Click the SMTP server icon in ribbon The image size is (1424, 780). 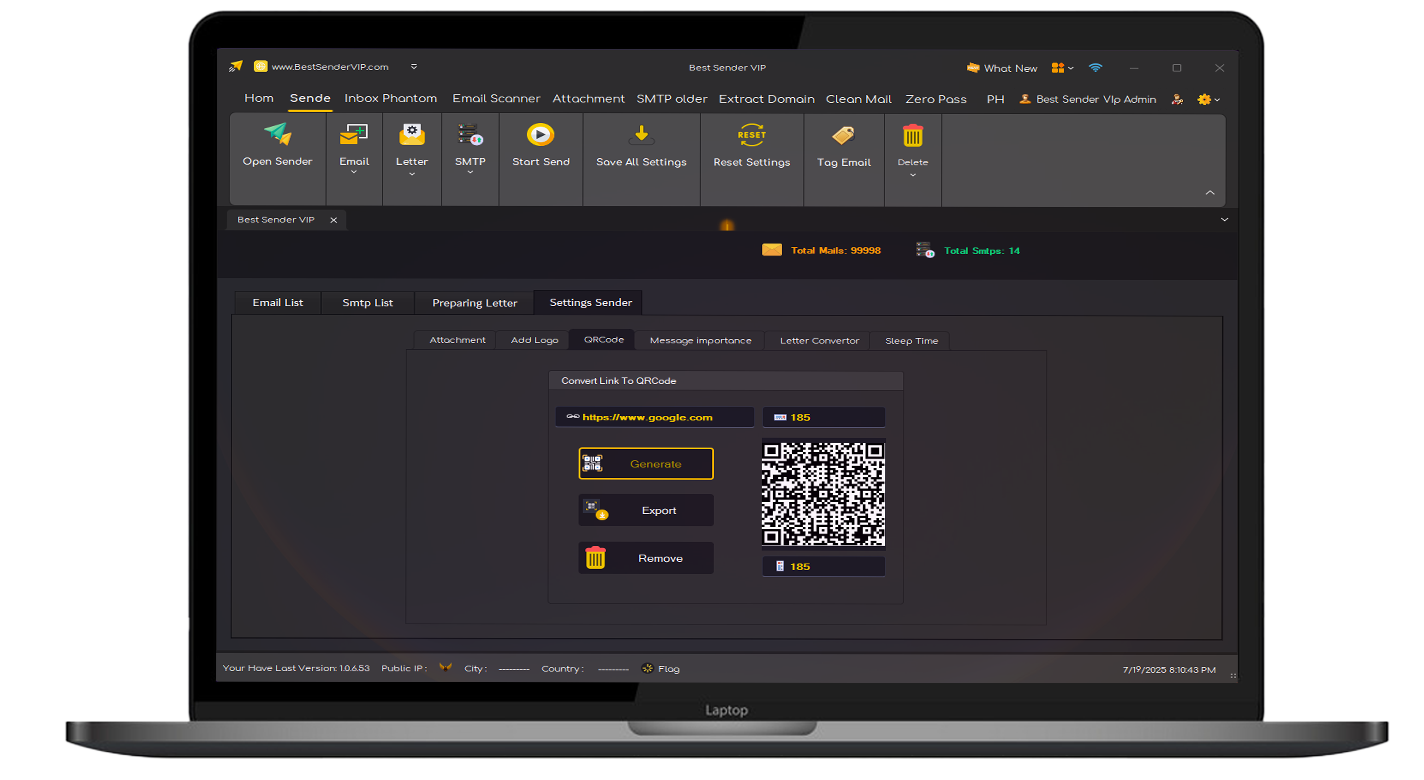(x=470, y=135)
